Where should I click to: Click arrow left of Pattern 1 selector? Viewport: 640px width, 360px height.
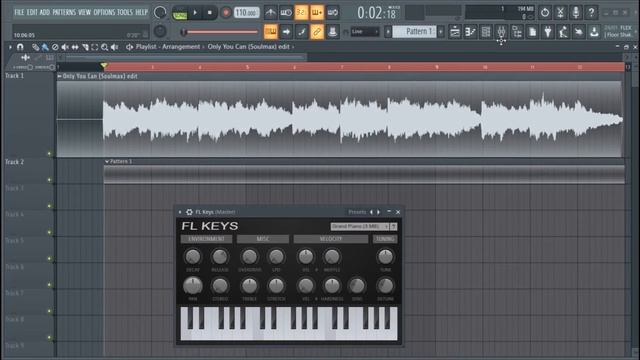click(x=388, y=31)
